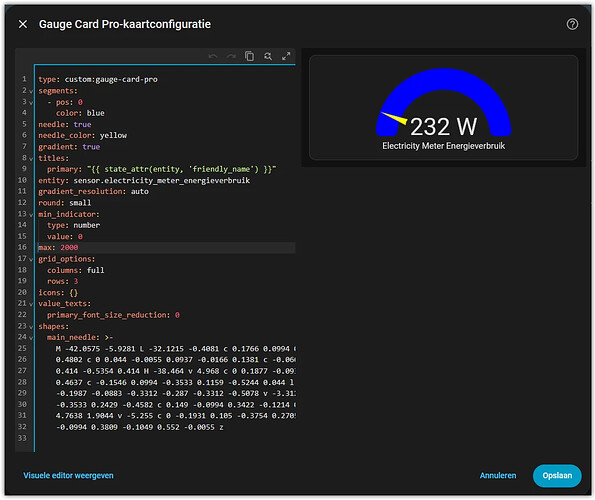Expand the editor to fullscreen

(286, 56)
